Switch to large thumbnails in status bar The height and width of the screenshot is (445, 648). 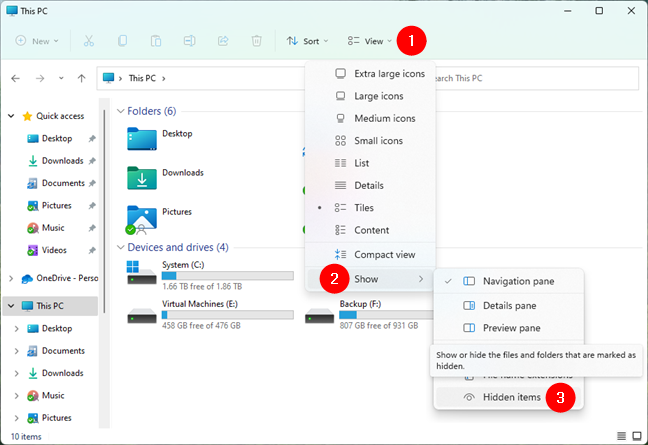click(637, 436)
